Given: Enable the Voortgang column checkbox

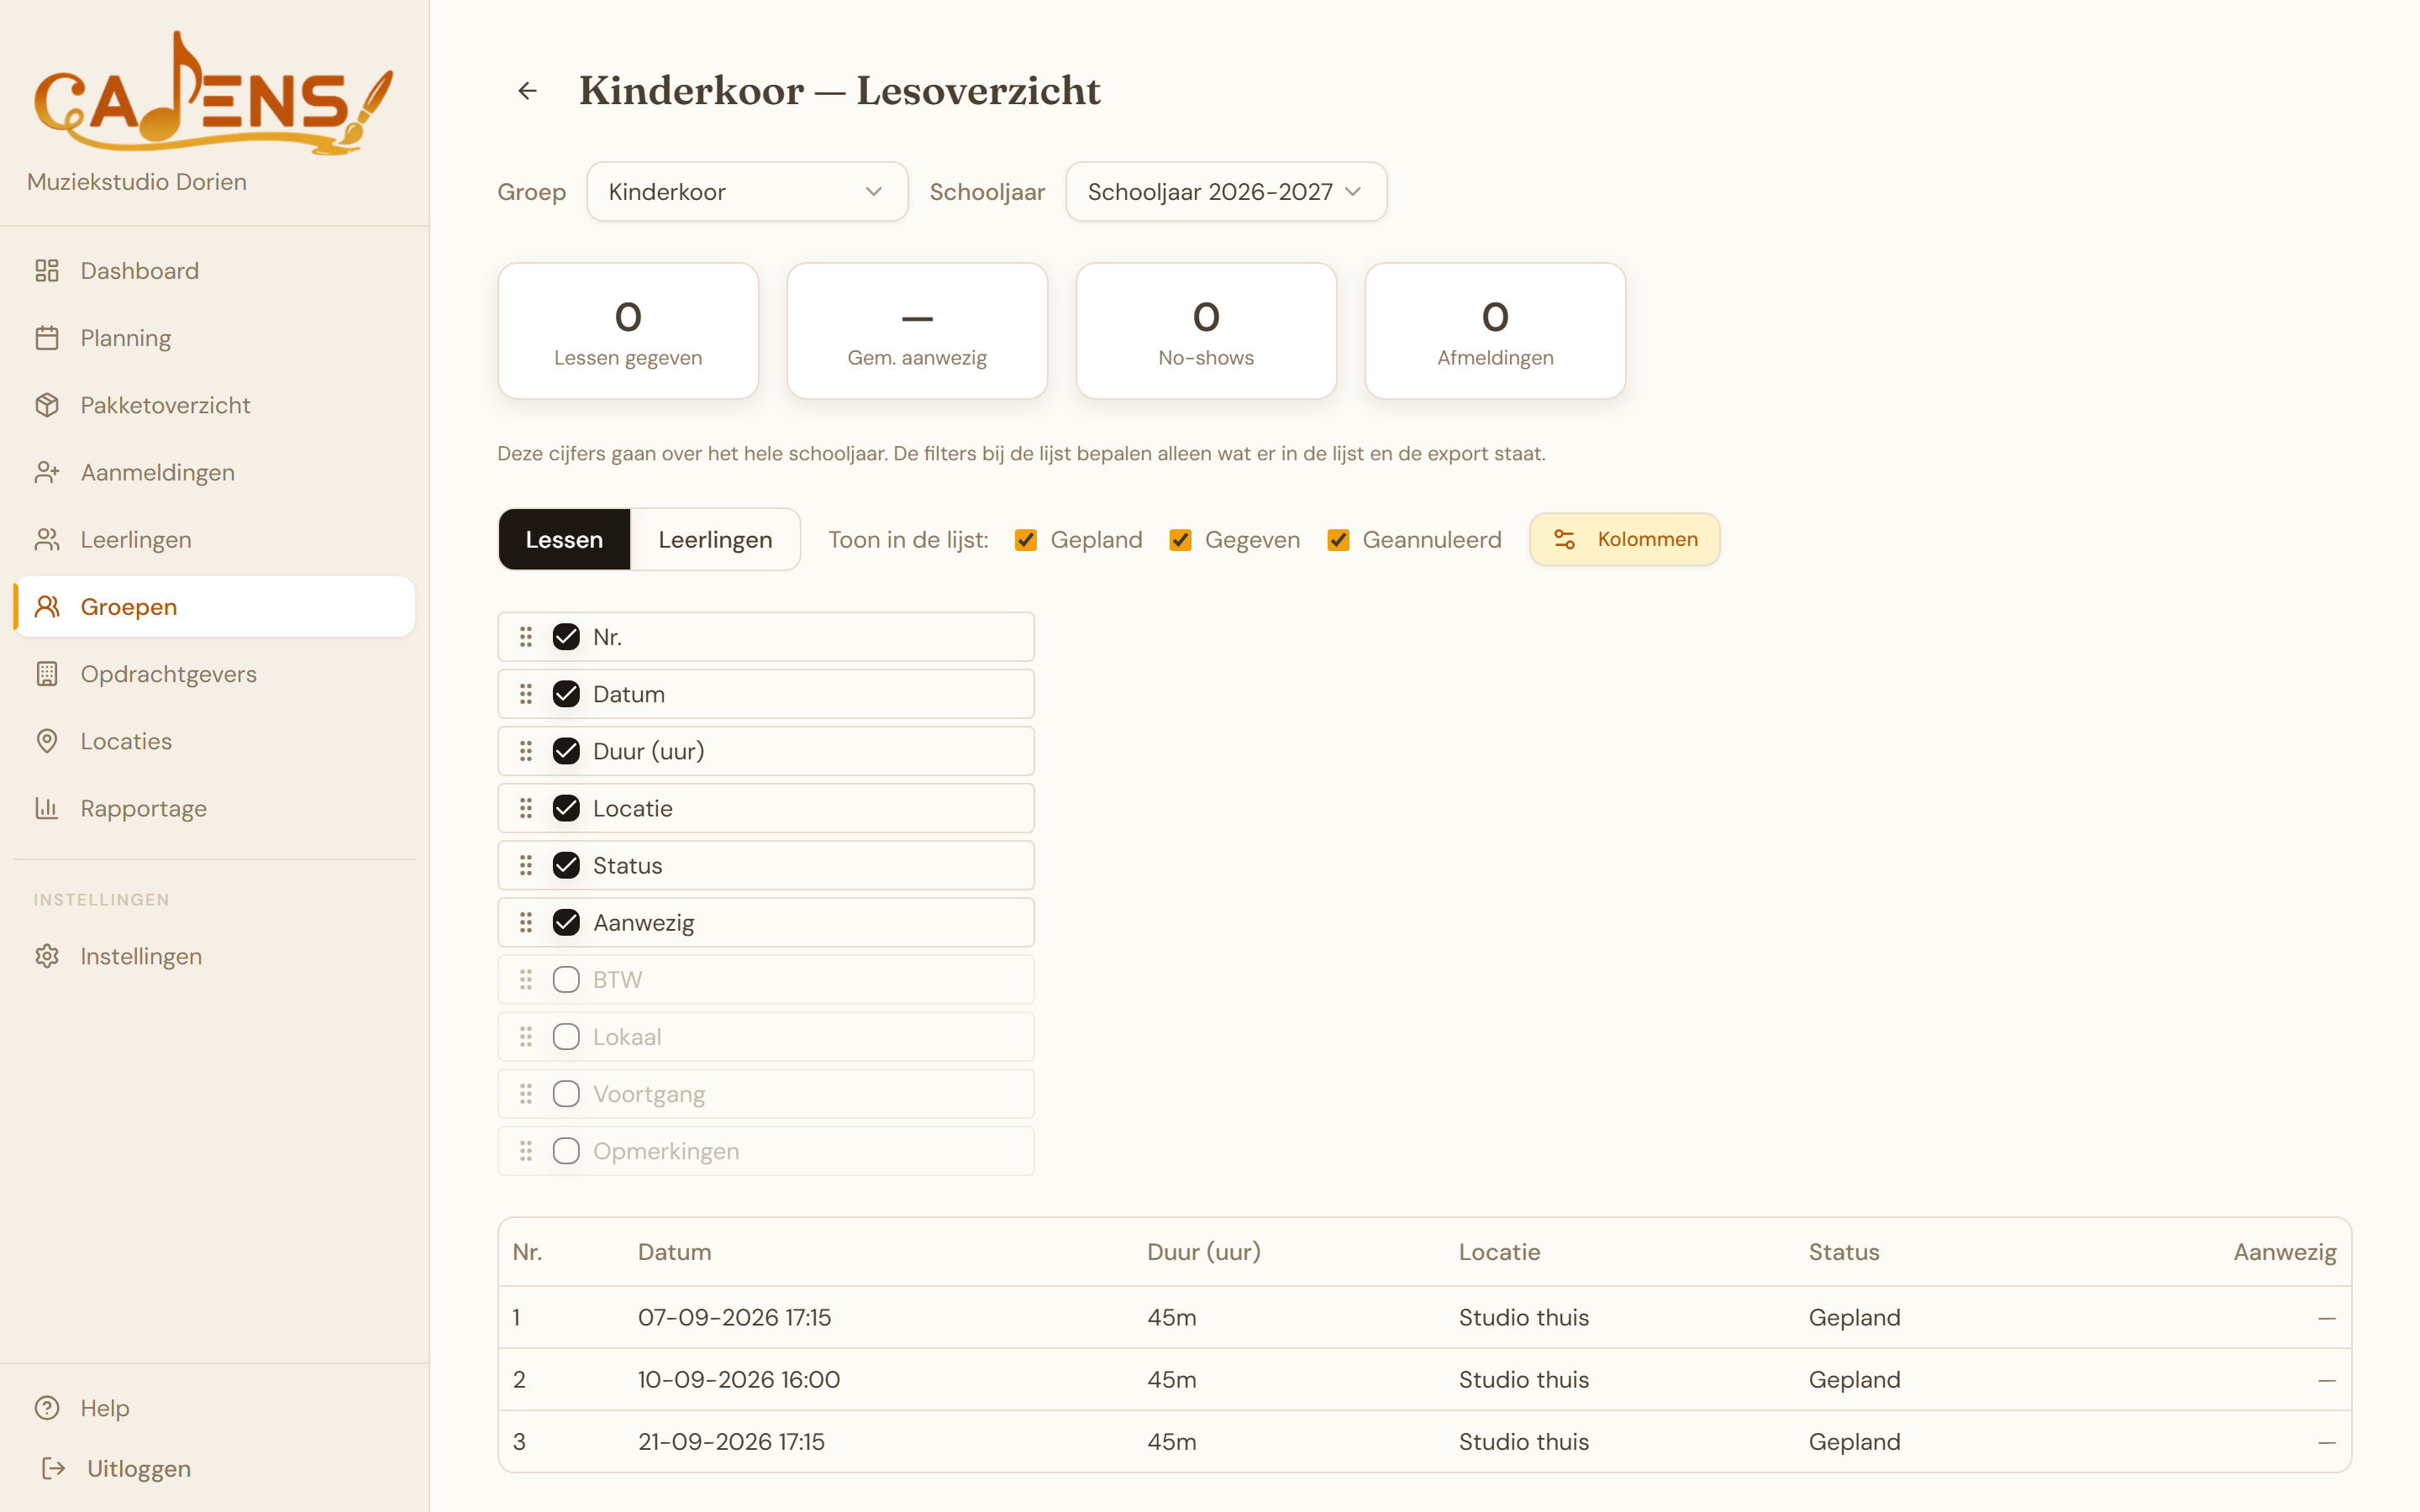Looking at the screenshot, I should 566,1094.
